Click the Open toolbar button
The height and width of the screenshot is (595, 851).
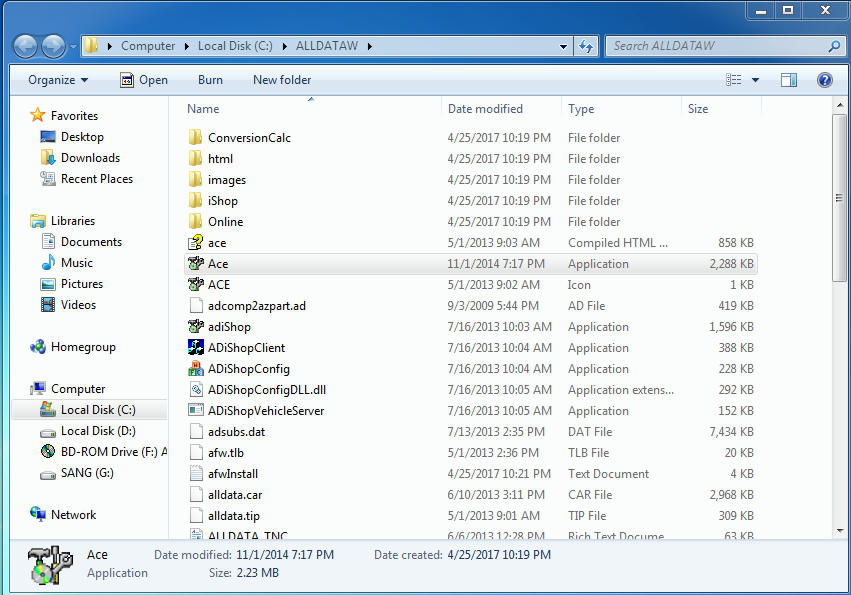pyautogui.click(x=144, y=80)
